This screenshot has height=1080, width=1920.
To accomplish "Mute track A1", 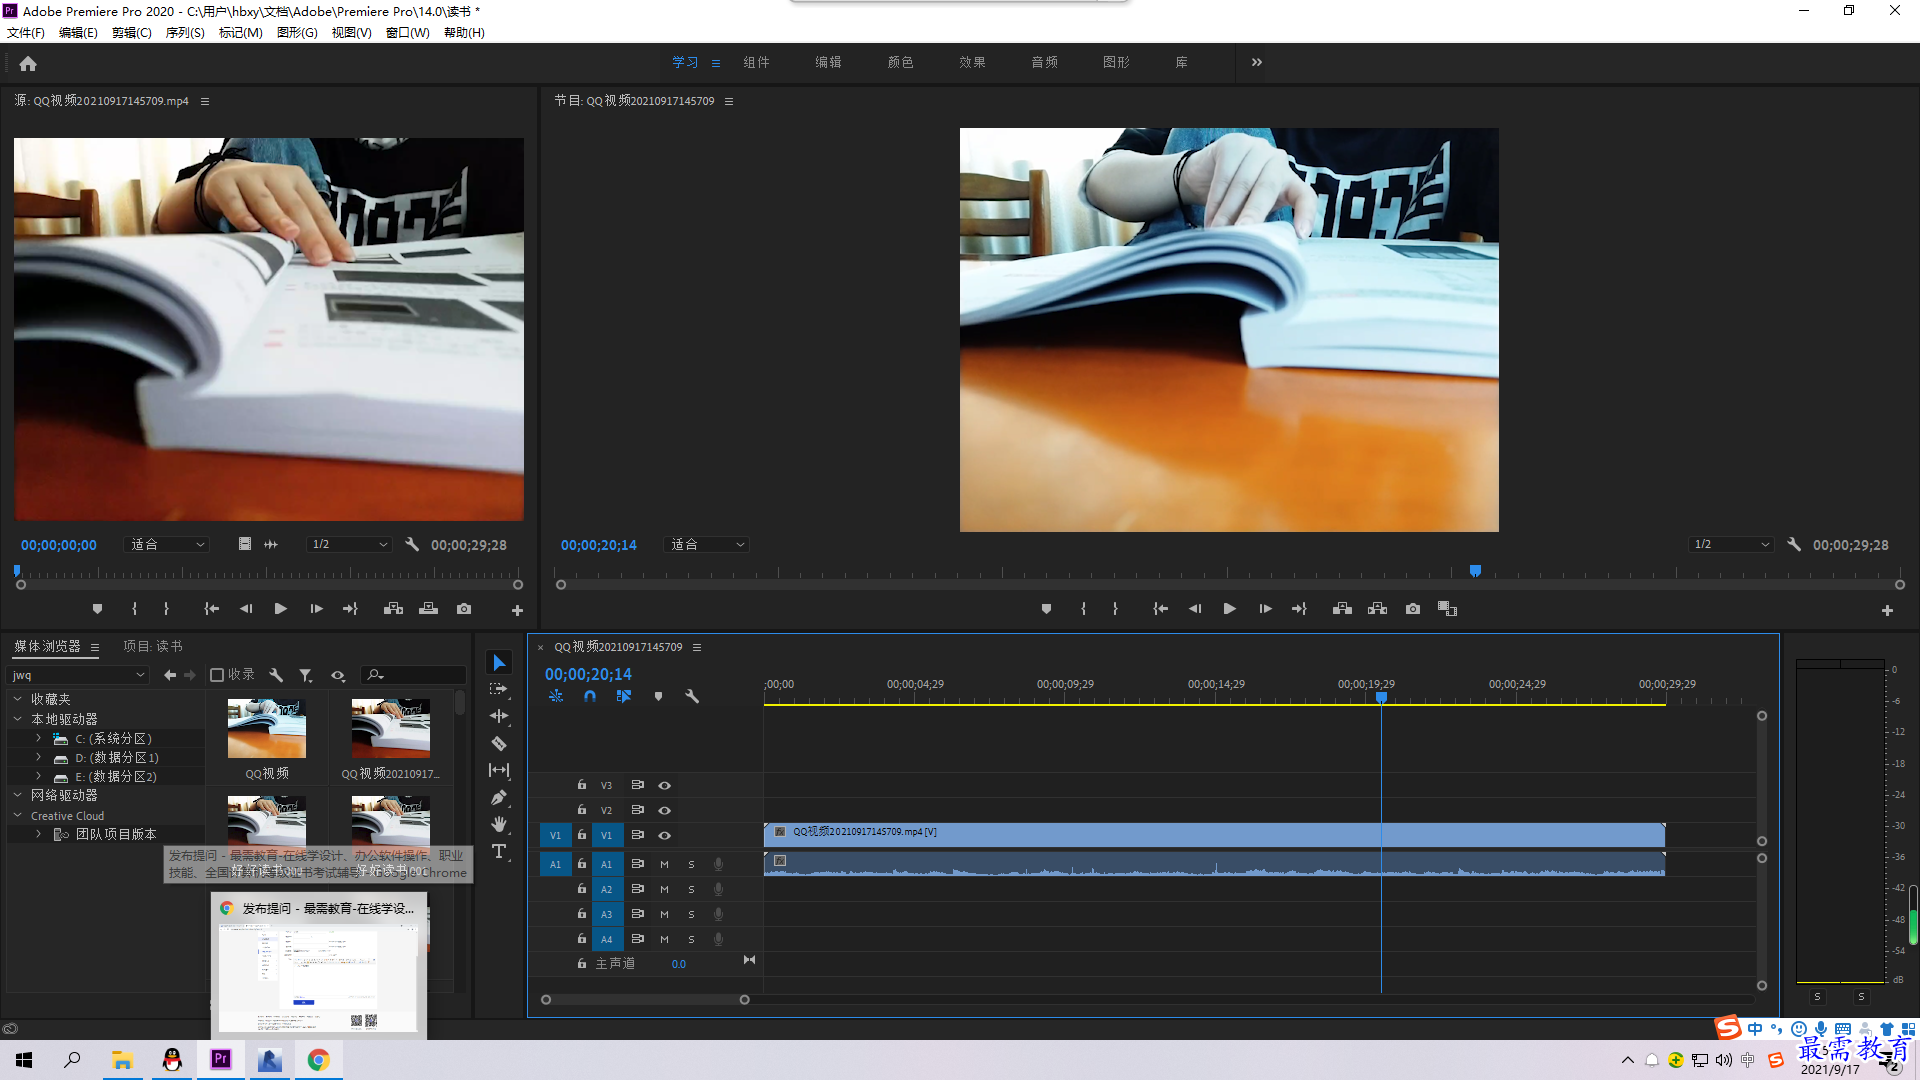I will 664,864.
